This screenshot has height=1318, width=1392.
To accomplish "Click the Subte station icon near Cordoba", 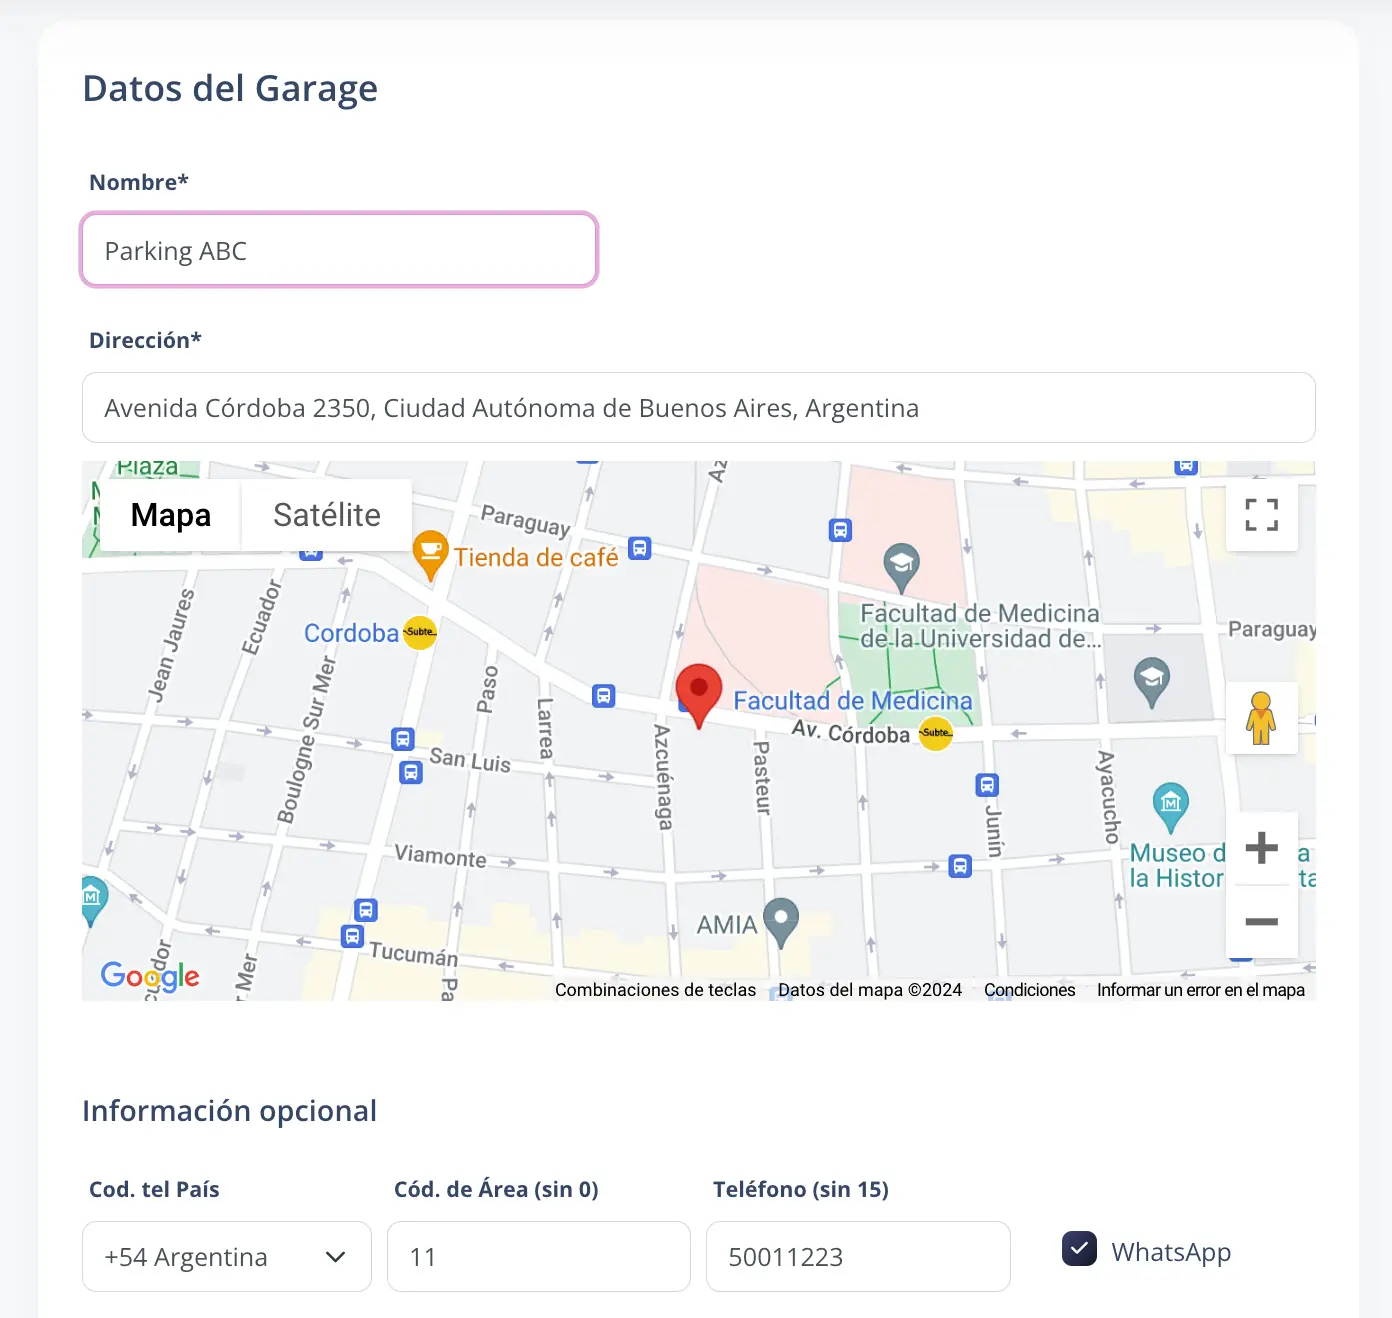I will click(419, 632).
